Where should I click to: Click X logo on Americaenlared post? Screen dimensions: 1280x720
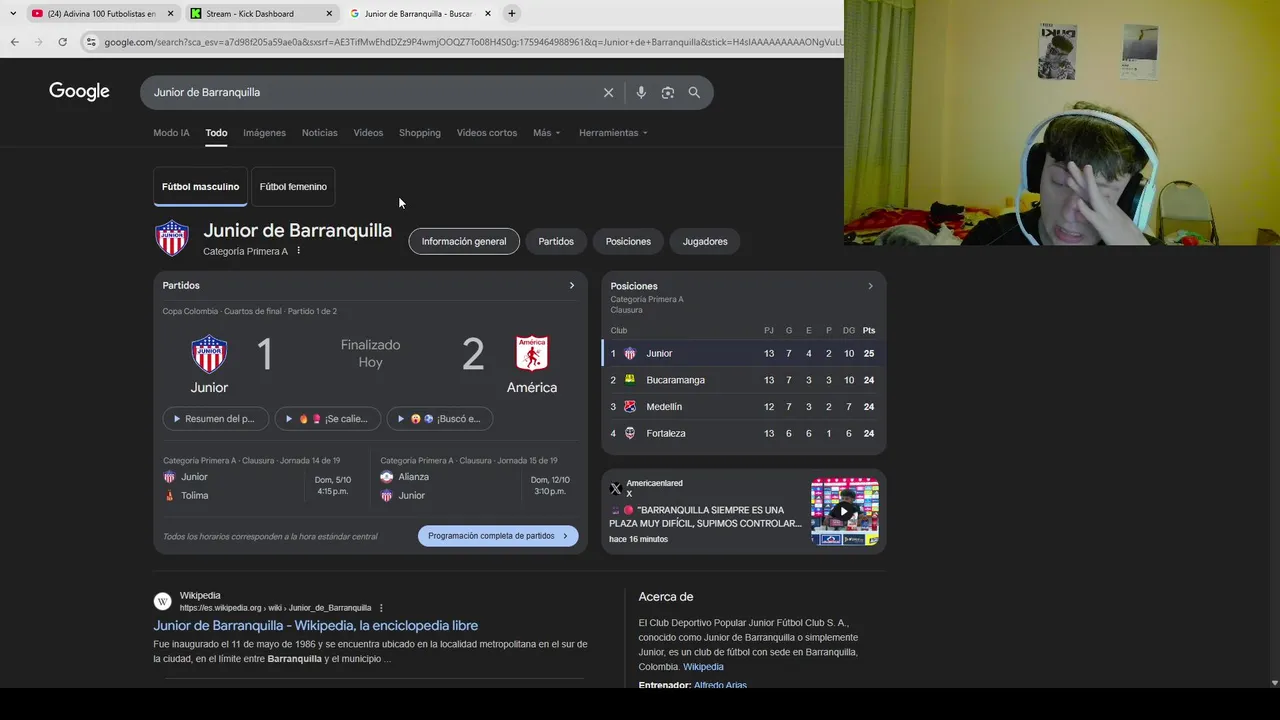coord(615,488)
